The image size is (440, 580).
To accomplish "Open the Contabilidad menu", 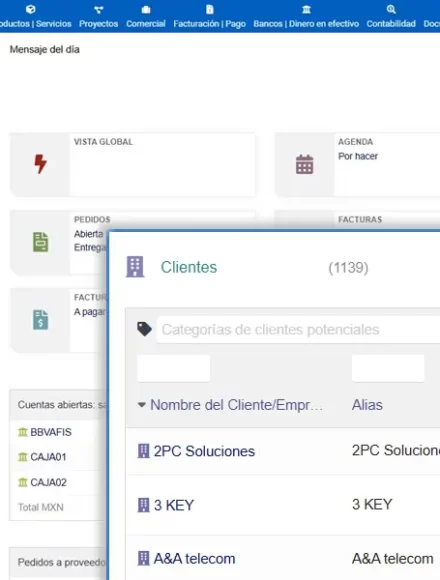I will coord(391,24).
